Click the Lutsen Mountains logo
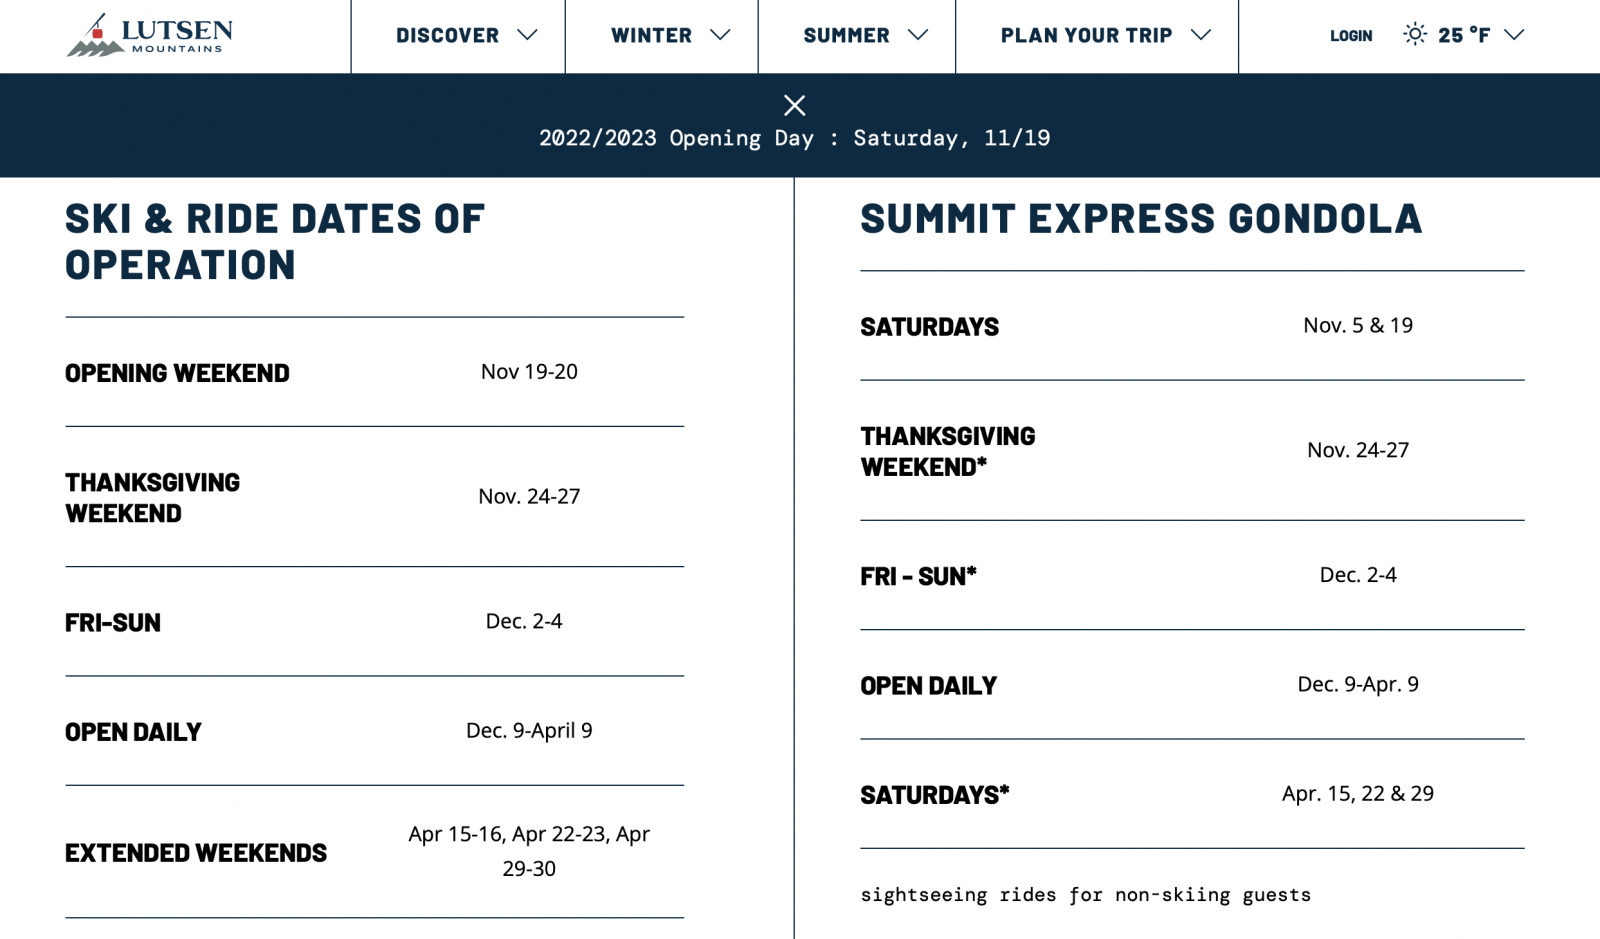The width and height of the screenshot is (1600, 939). (x=150, y=35)
